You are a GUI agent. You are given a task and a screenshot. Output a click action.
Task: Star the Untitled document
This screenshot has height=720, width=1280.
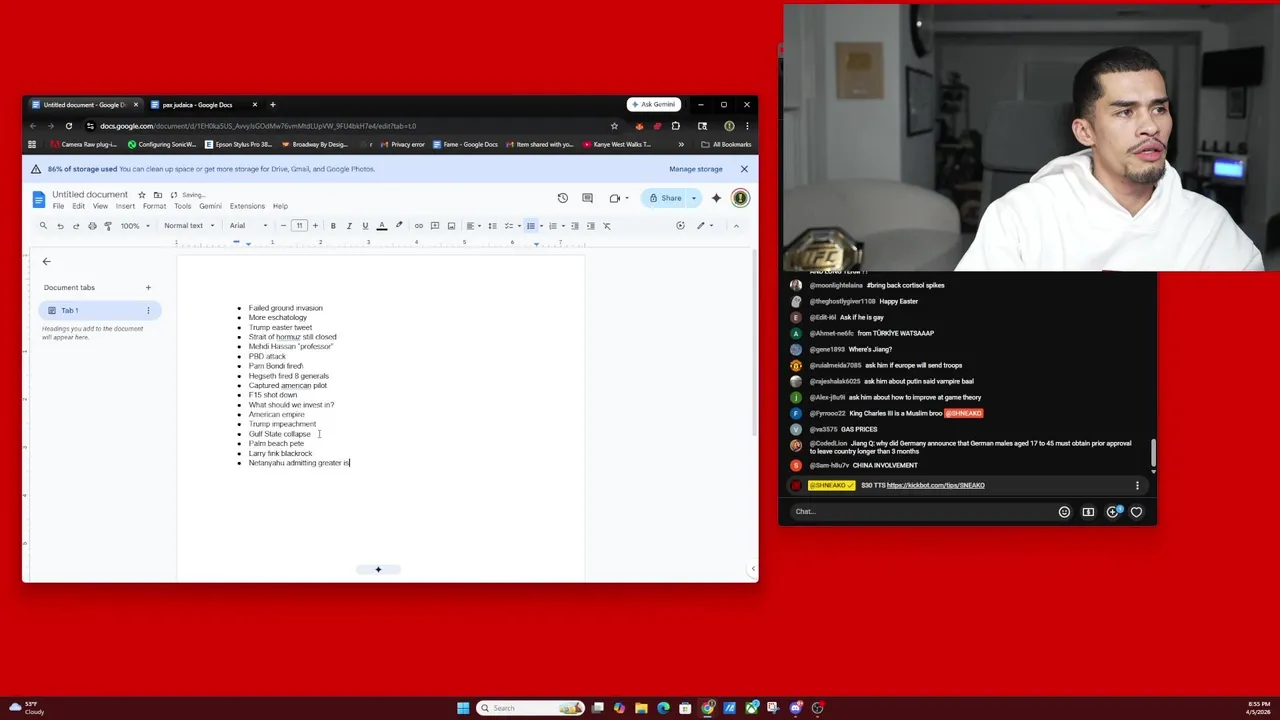pos(142,195)
